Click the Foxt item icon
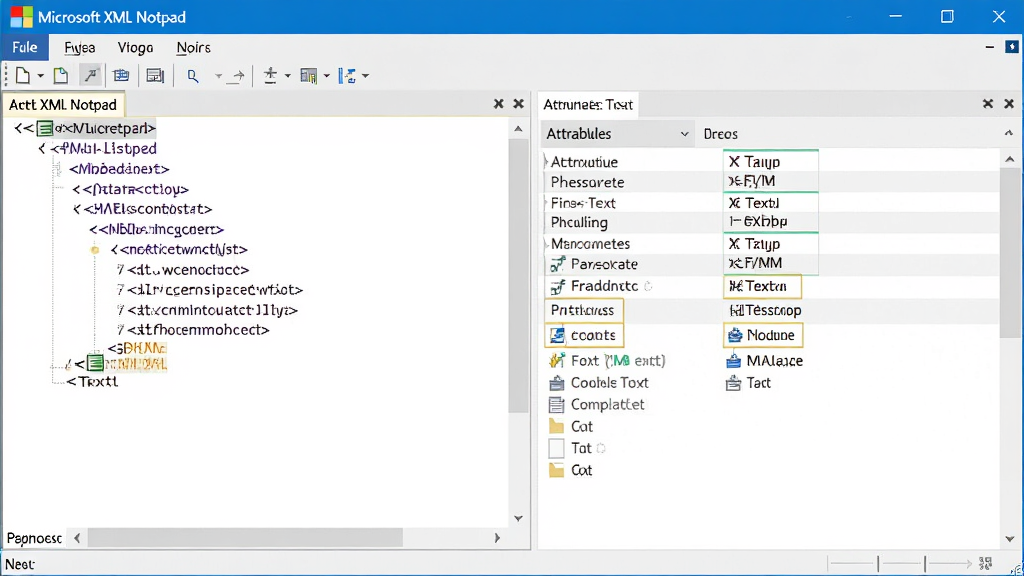The height and width of the screenshot is (576, 1024). click(557, 360)
